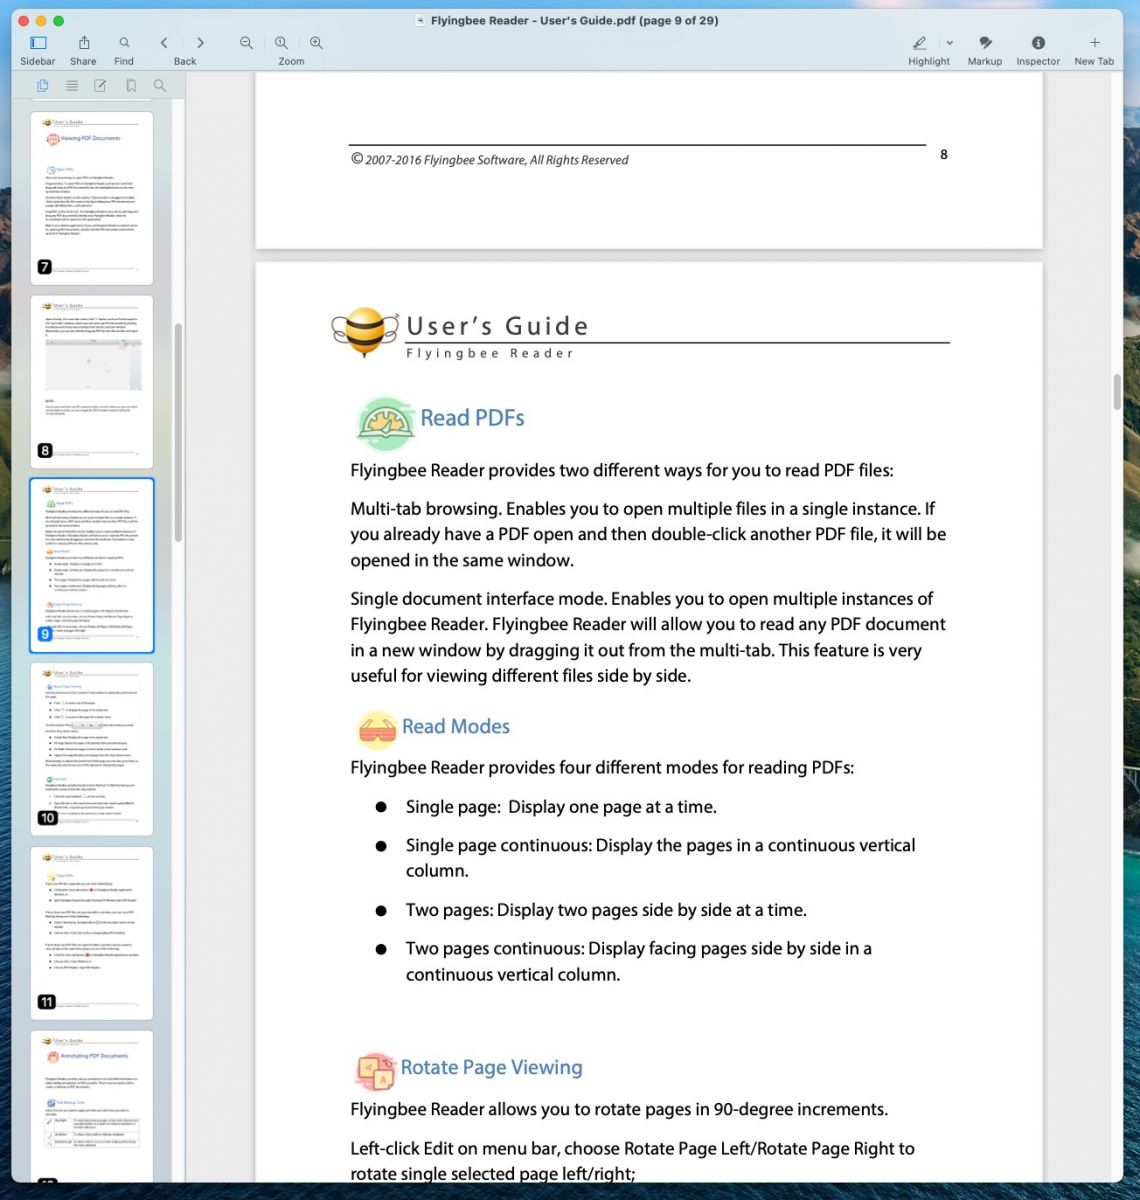This screenshot has width=1140, height=1200.
Task: Open the Markup tools
Action: (985, 43)
